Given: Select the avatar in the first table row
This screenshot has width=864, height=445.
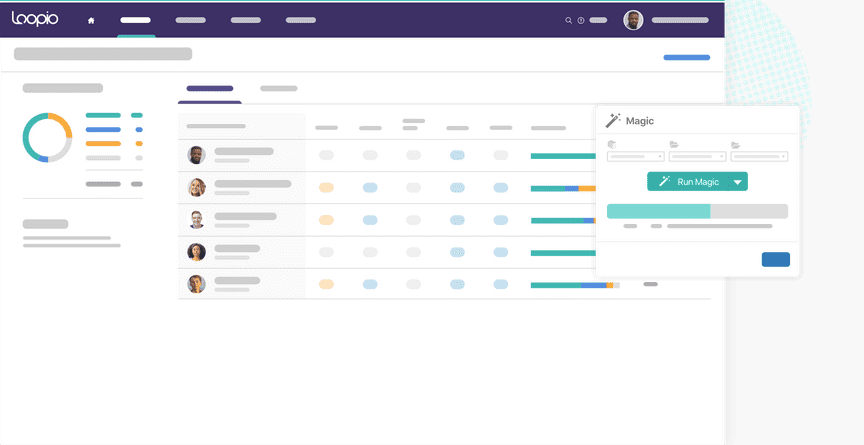Looking at the screenshot, I should click(197, 155).
